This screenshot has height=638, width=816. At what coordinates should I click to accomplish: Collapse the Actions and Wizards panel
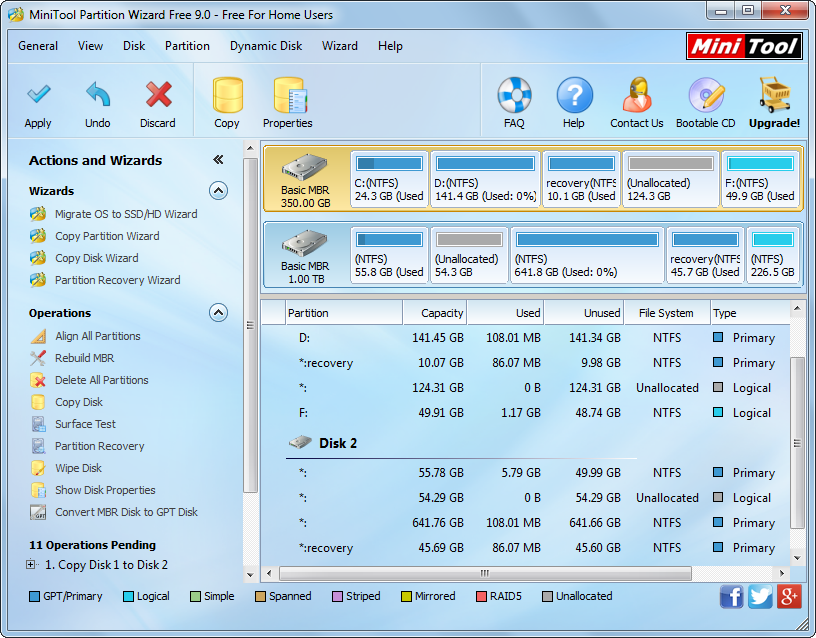pos(219,160)
